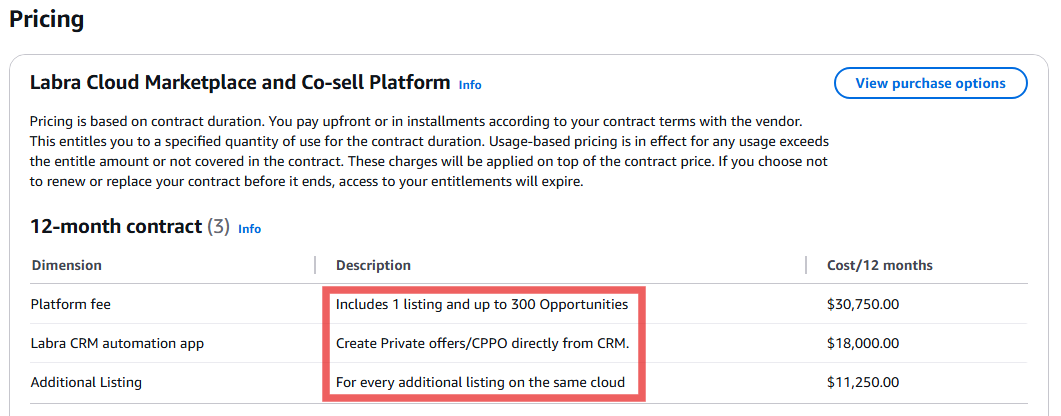Select the Additional Listing dimension cell
Screen dimensions: 1061x416
(x=86, y=382)
